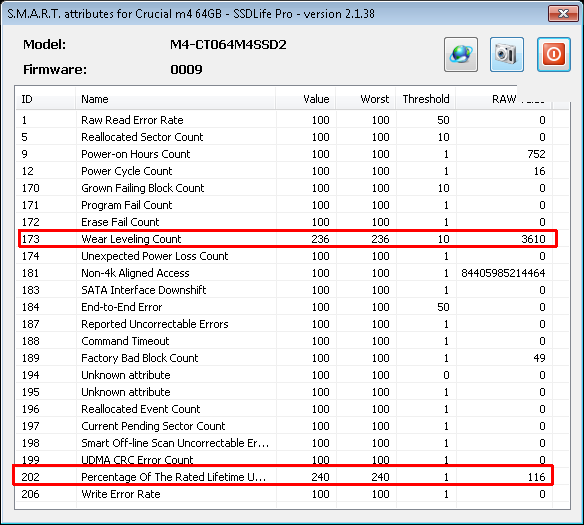584x525 pixels.
Task: Close the S.M.A.R.T. attributes window
Action: 563,14
